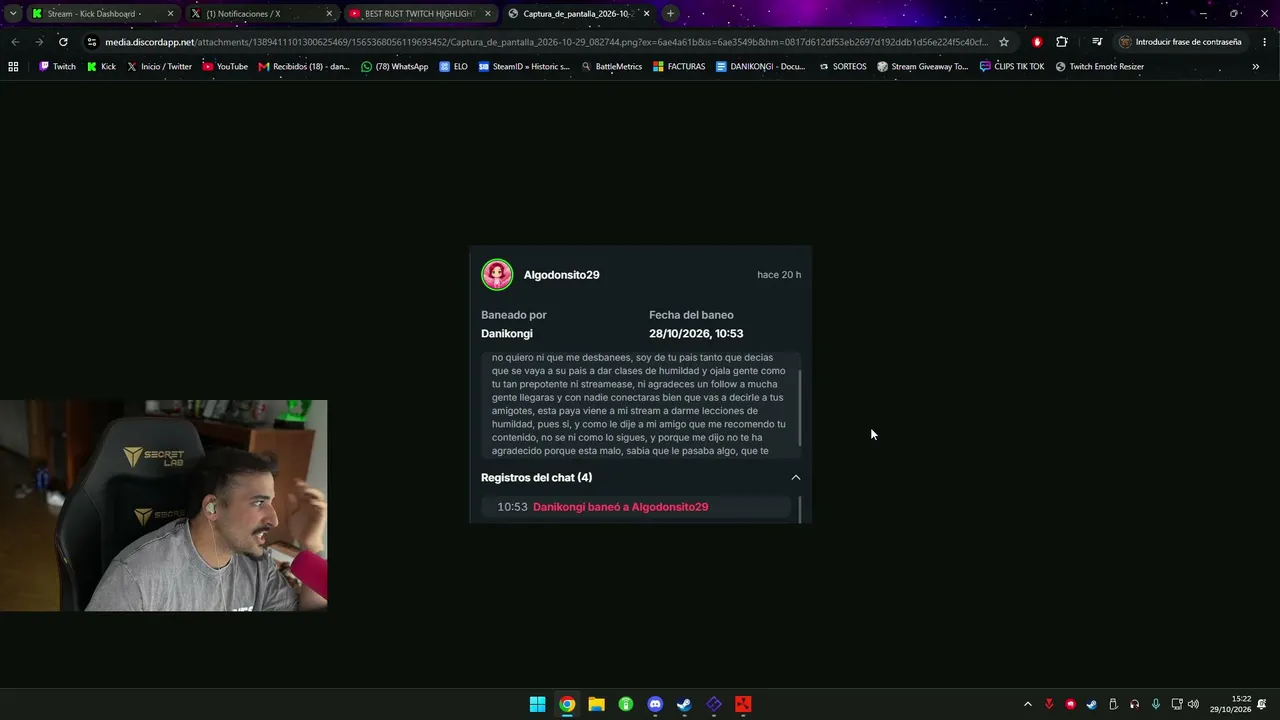Image resolution: width=1280 pixels, height=720 pixels.
Task: Open the SORTEOS bookmark
Action: [842, 67]
